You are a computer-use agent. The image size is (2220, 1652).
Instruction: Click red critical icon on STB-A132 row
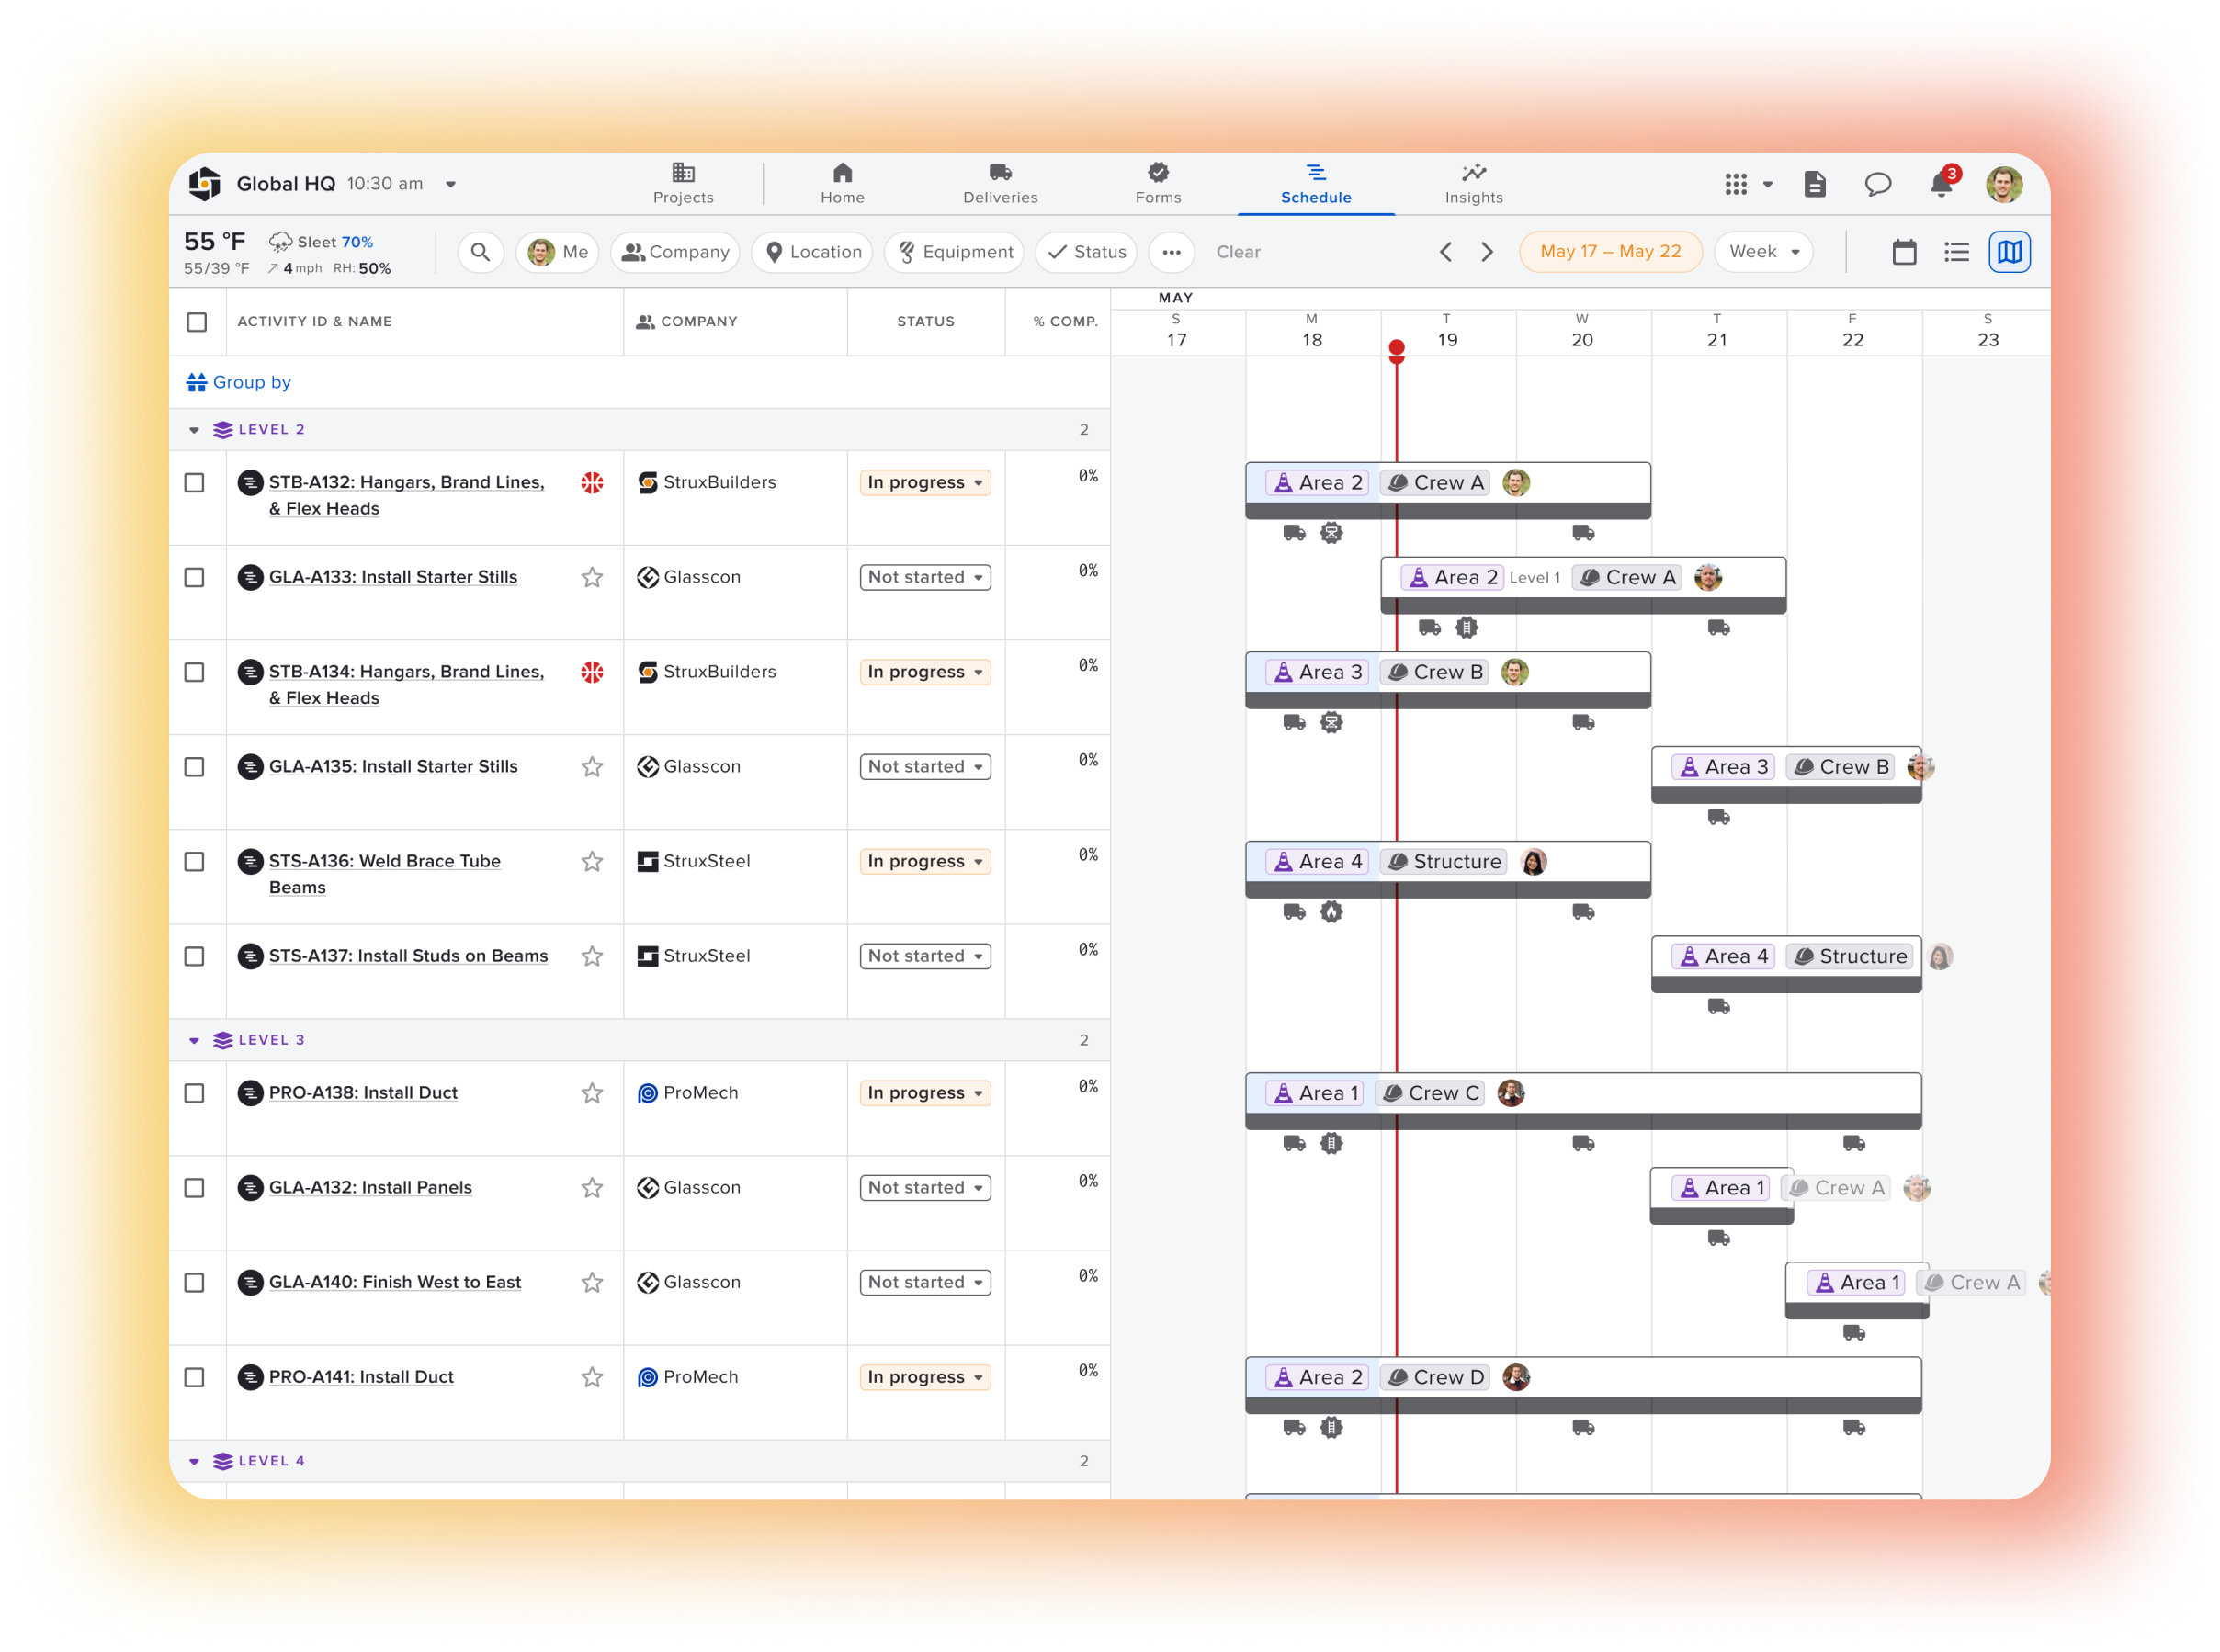pyautogui.click(x=592, y=483)
